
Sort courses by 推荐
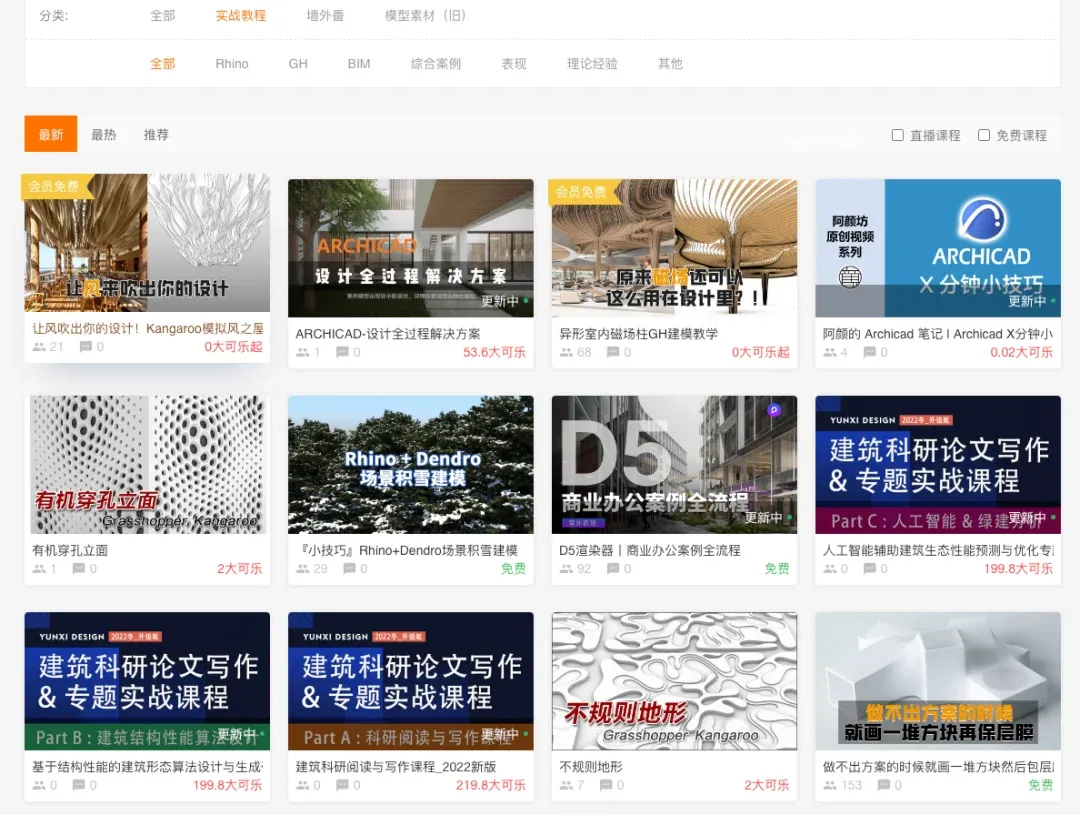point(156,134)
